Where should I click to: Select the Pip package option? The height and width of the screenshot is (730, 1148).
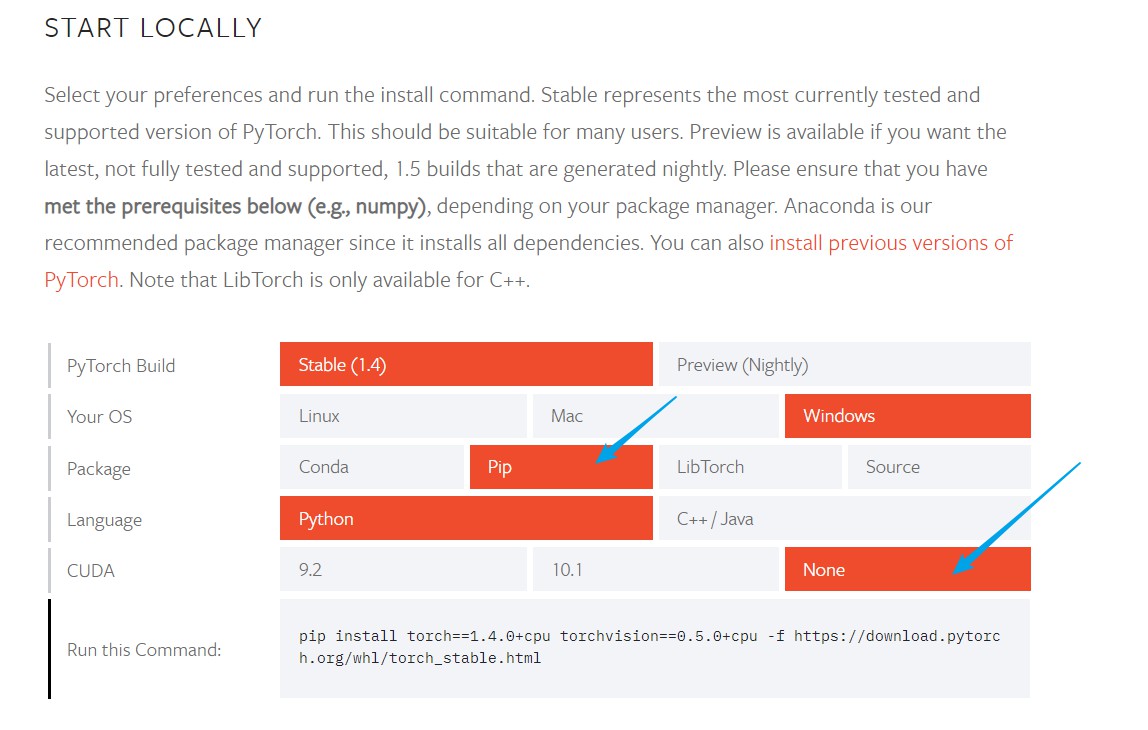click(x=561, y=467)
